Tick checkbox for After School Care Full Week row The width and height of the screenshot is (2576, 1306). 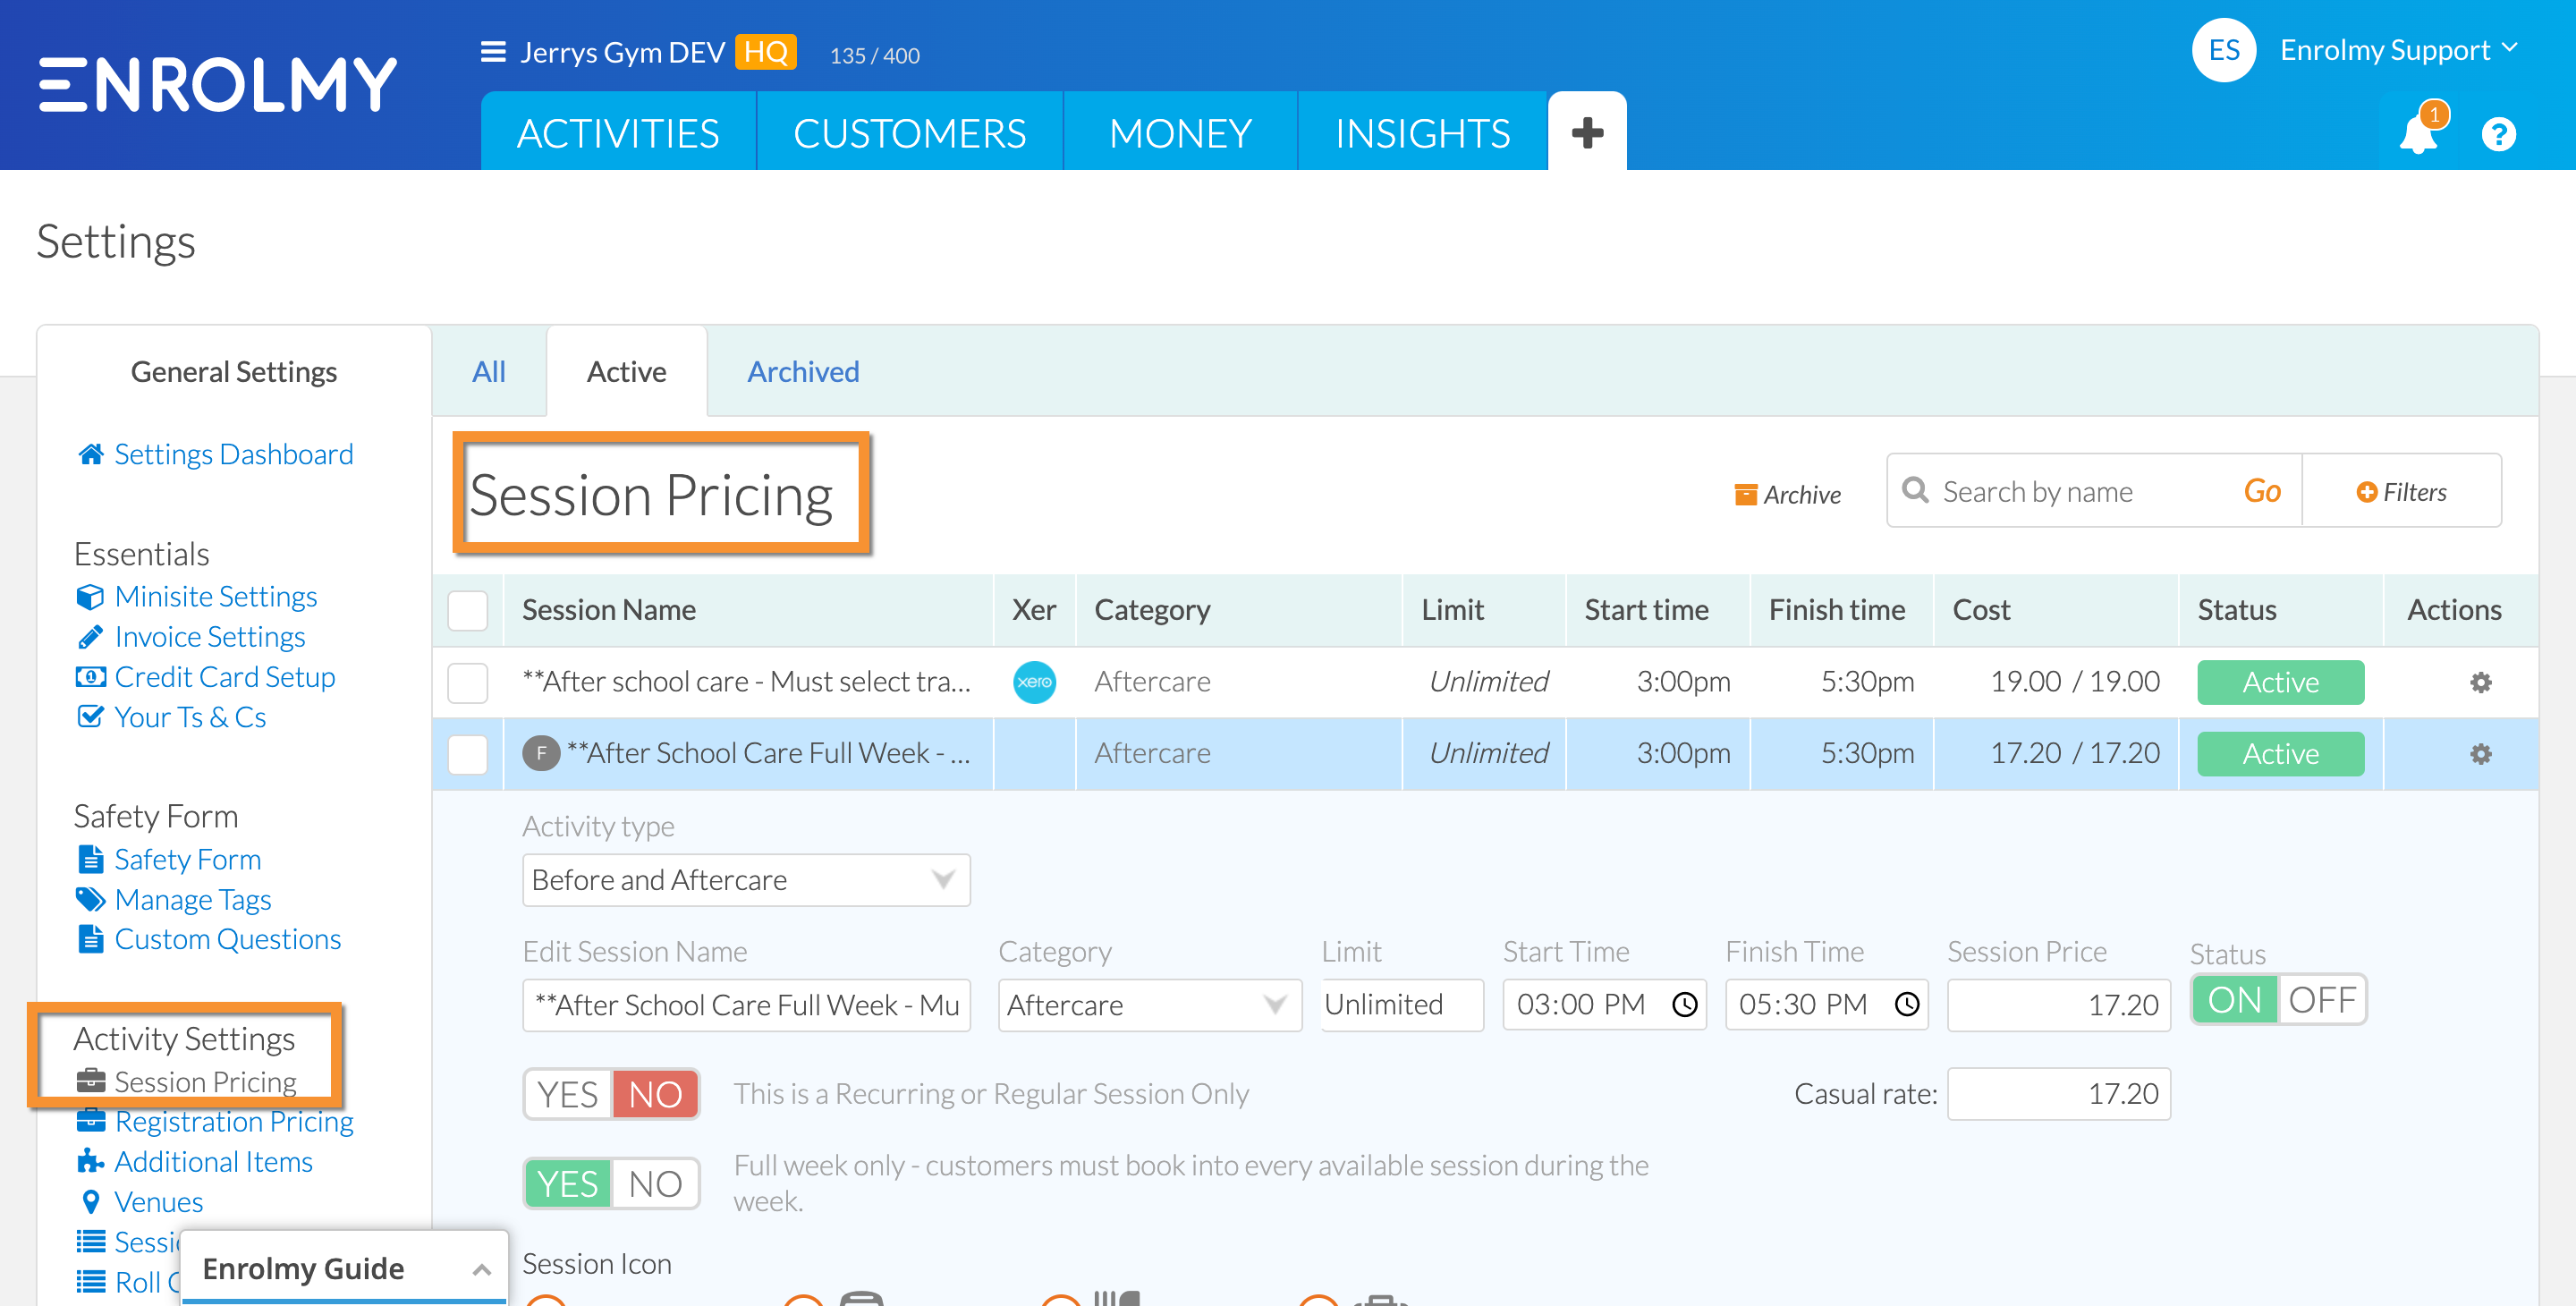click(467, 754)
